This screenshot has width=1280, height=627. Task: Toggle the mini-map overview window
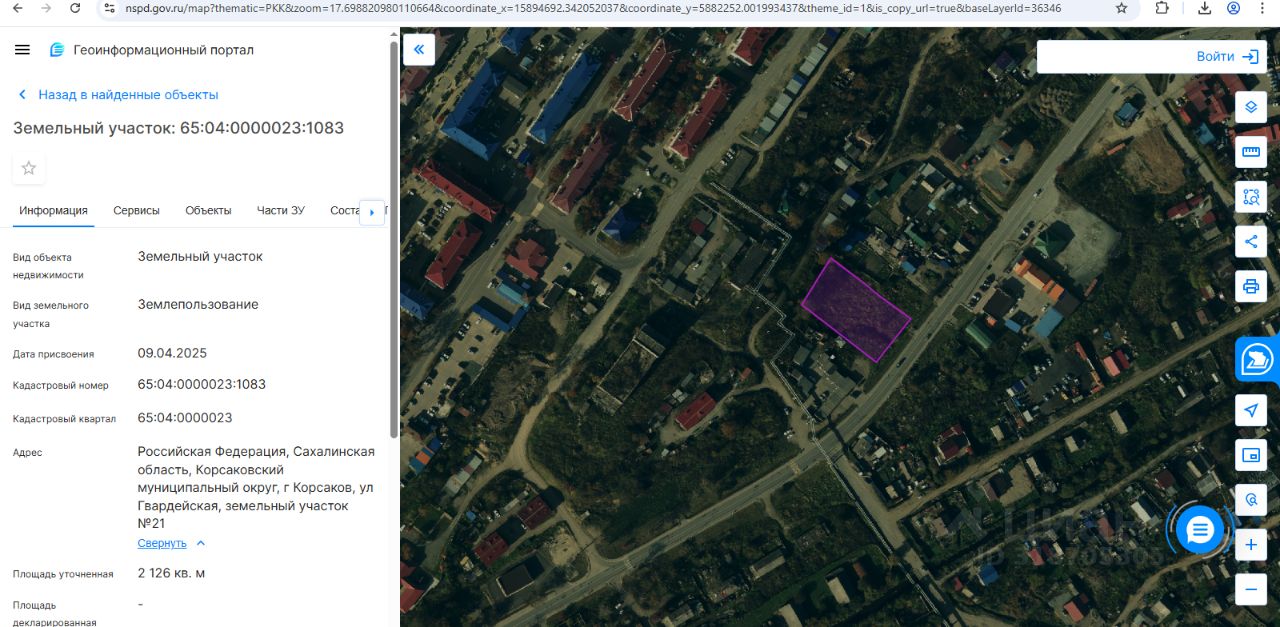[1251, 455]
